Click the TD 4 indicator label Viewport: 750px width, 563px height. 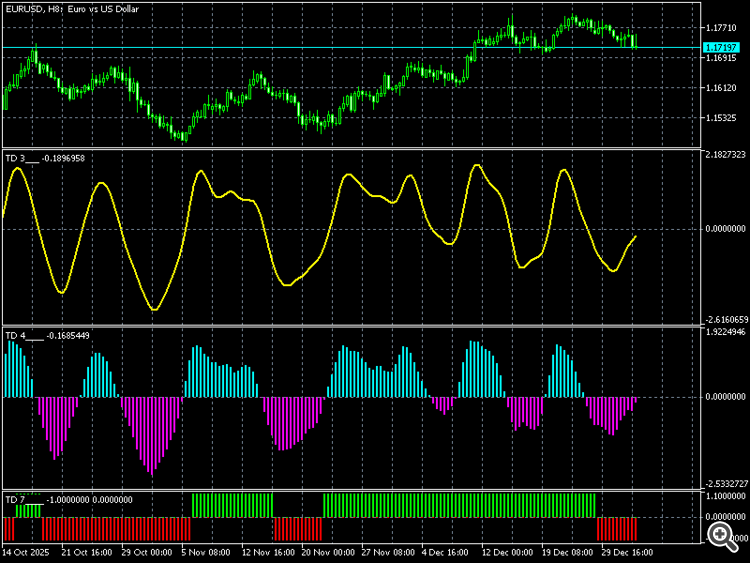47,336
